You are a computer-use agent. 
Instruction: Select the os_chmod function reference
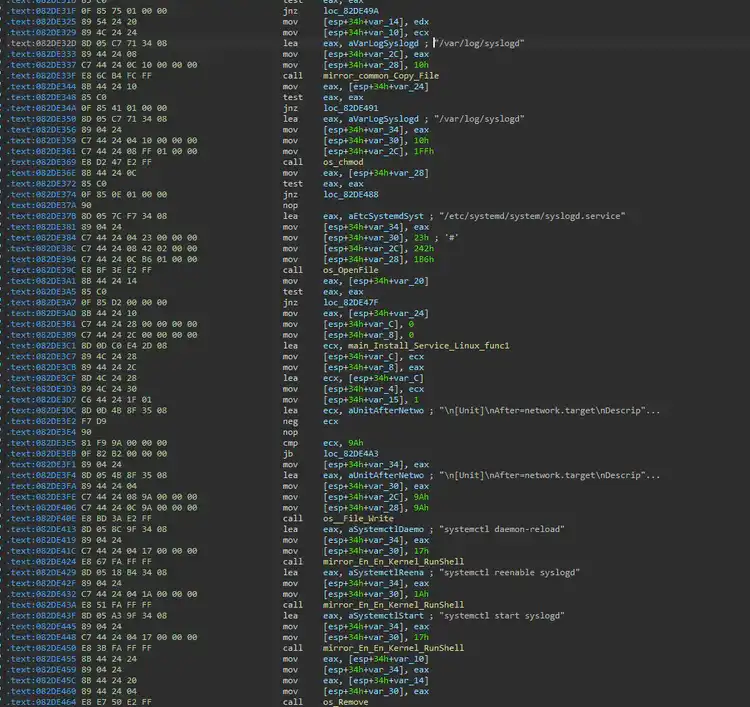coord(351,162)
